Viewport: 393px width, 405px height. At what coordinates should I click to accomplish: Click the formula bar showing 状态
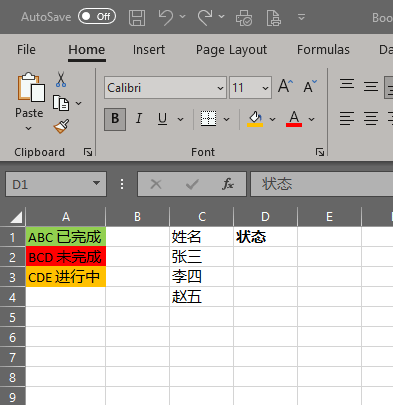(x=322, y=184)
